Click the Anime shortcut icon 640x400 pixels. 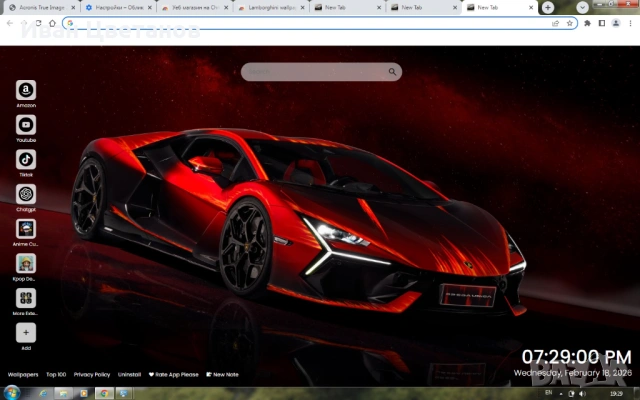[x=26, y=228]
